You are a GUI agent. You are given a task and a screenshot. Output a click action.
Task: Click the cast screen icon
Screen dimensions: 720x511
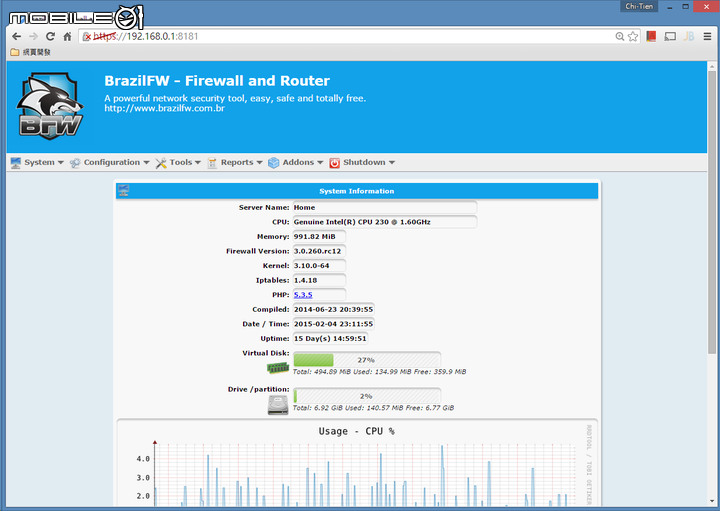[670, 36]
